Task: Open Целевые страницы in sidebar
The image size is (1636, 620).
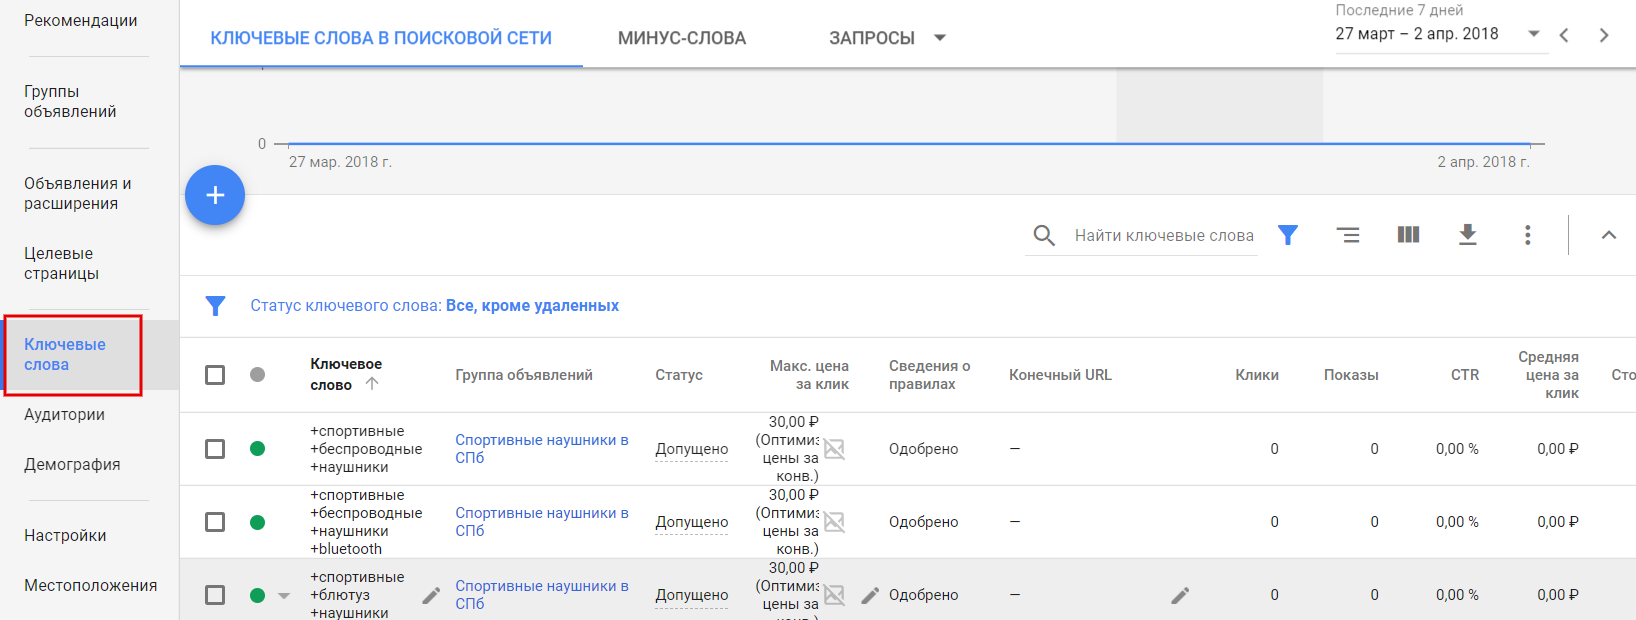Action: pos(61,263)
